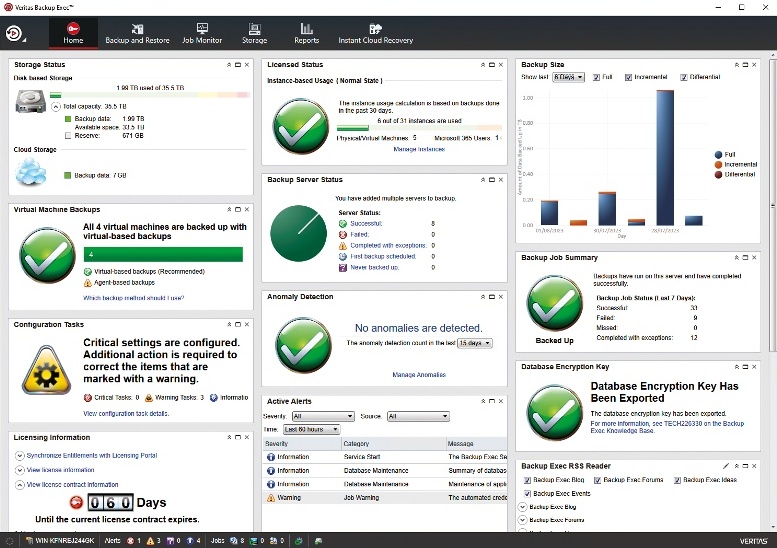The image size is (777, 548).
Task: Open the Backup and Restore tab
Action: point(137,33)
